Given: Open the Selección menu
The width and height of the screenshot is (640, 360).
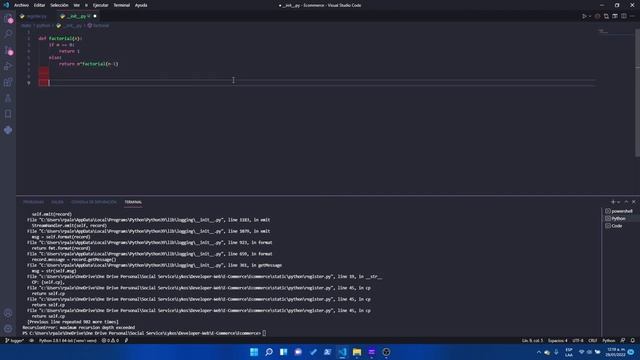Looking at the screenshot, I should pyautogui.click(x=59, y=5).
